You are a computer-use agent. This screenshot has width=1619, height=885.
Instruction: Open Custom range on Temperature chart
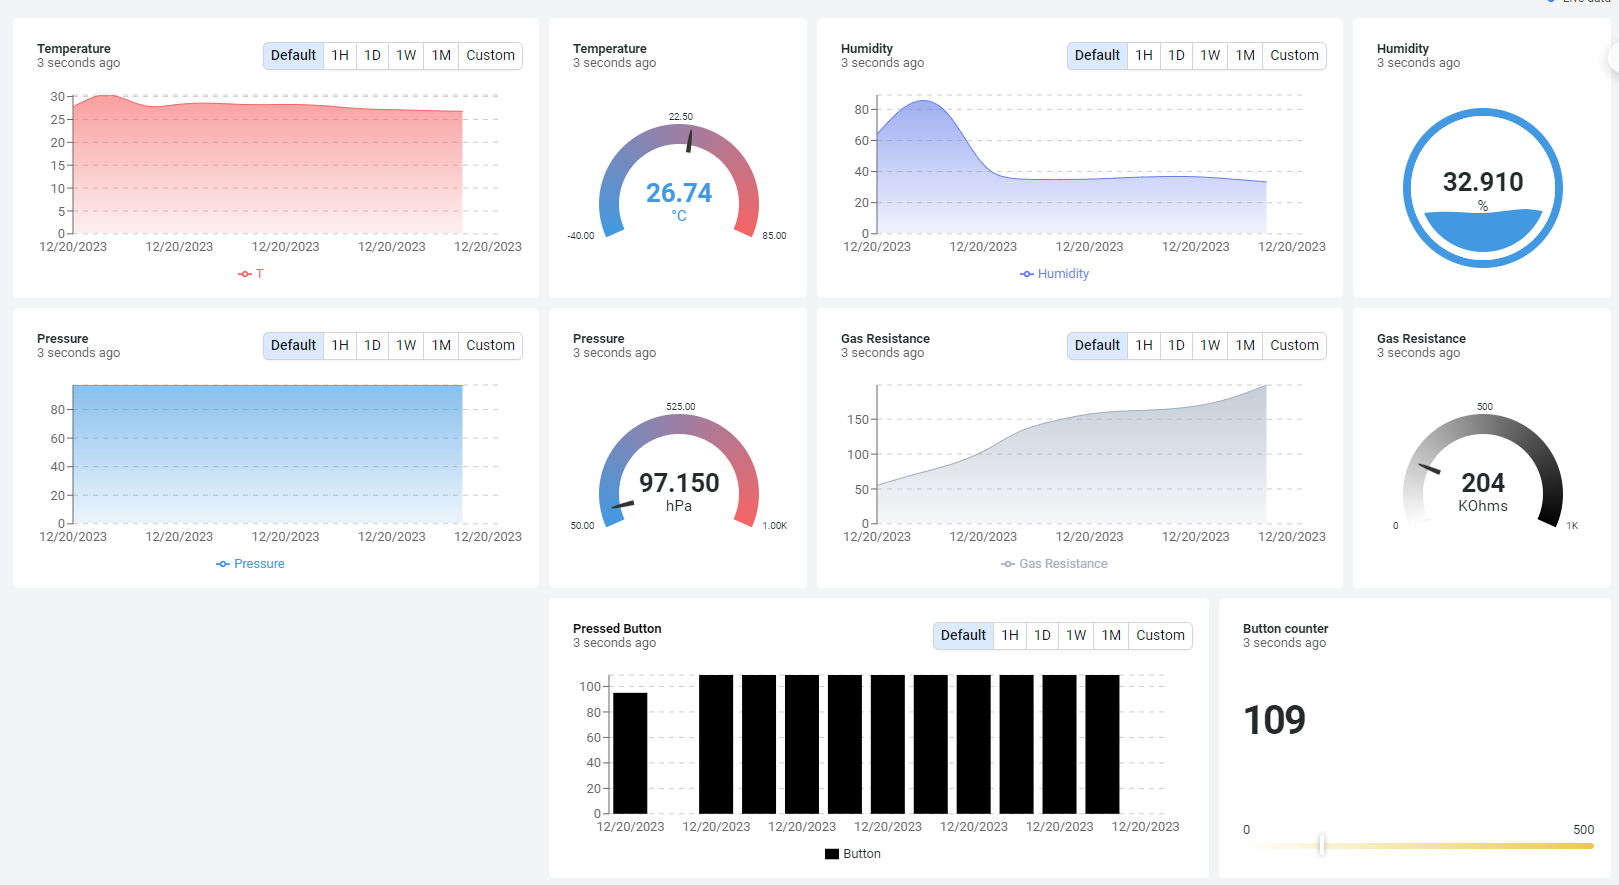[490, 56]
